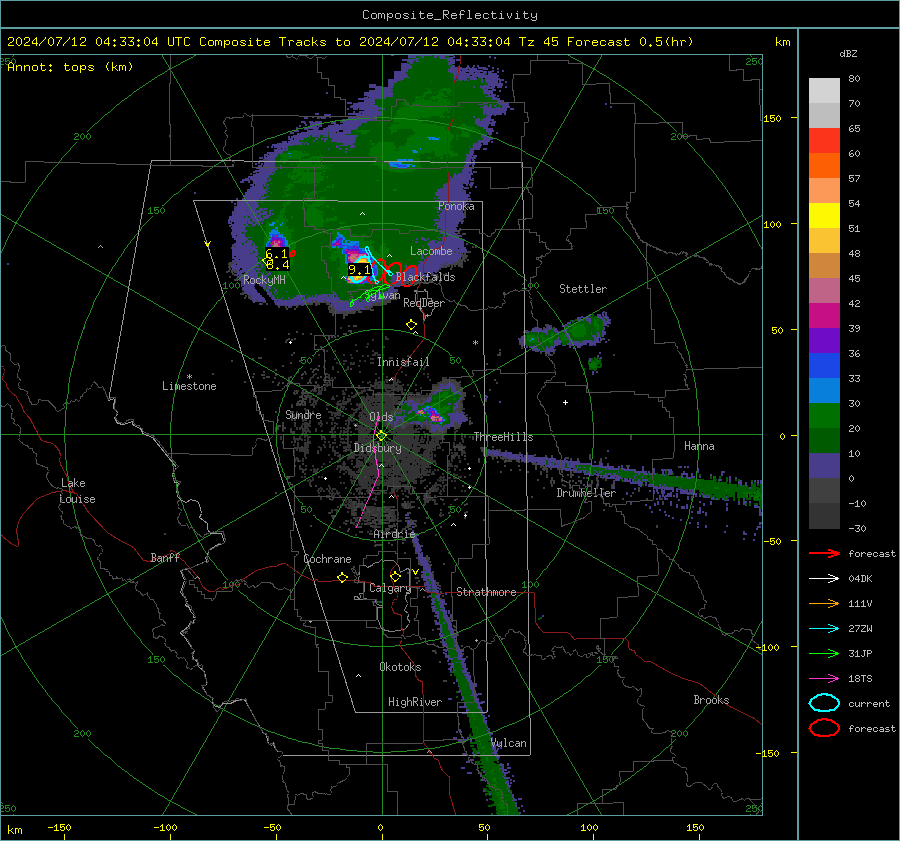Click the 'Annot: tops (km)' label
900x841 pixels.
coord(70,67)
